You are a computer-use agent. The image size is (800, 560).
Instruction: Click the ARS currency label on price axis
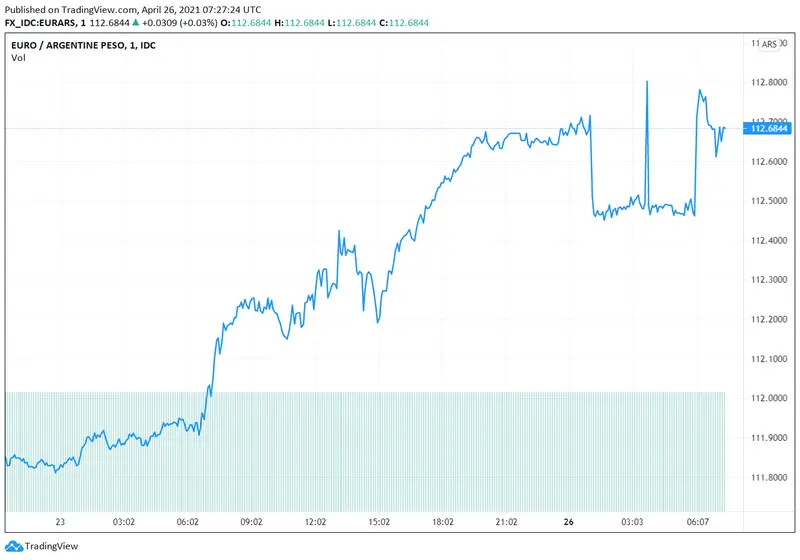click(x=768, y=45)
